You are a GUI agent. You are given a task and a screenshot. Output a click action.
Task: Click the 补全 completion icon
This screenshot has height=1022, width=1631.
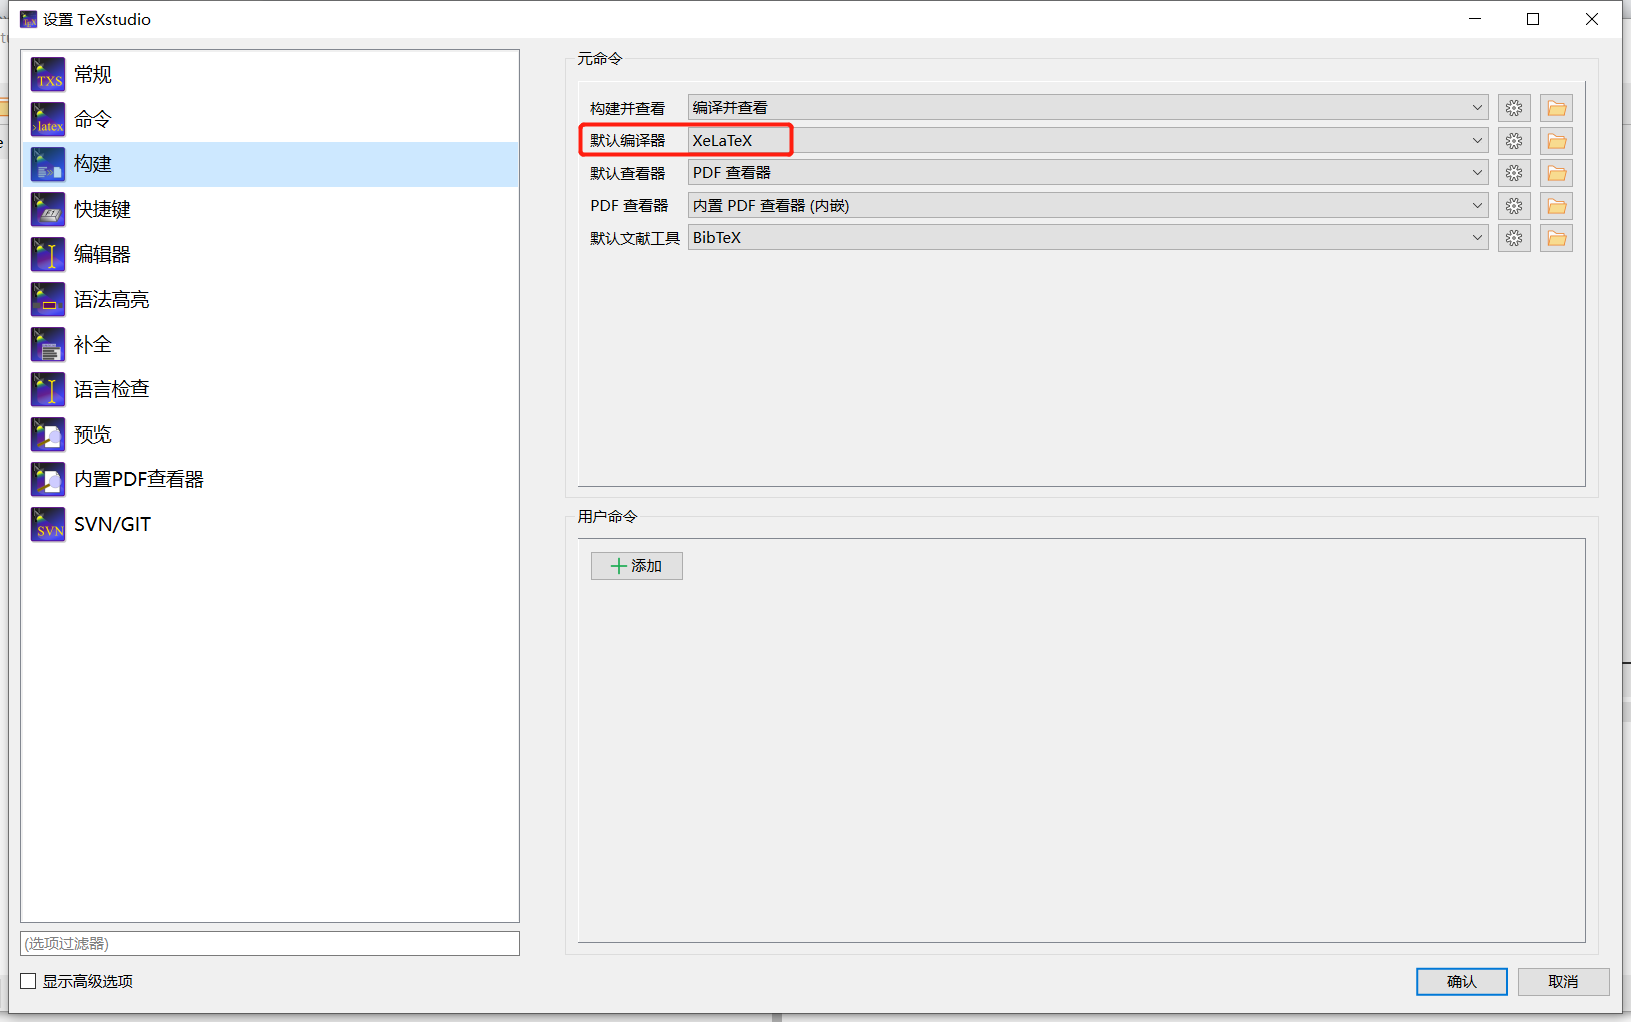[48, 344]
